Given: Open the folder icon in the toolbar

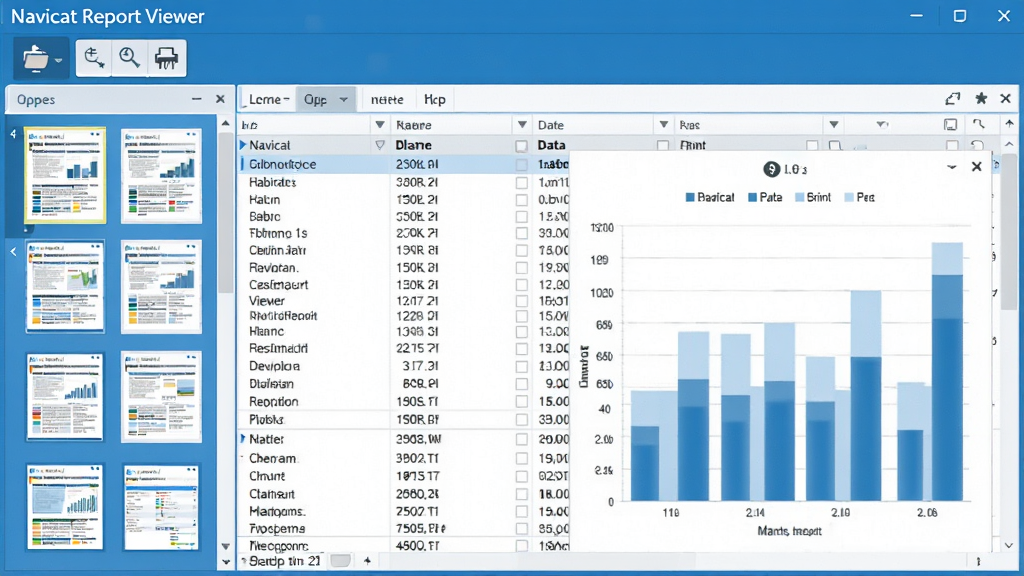Looking at the screenshot, I should [35, 59].
